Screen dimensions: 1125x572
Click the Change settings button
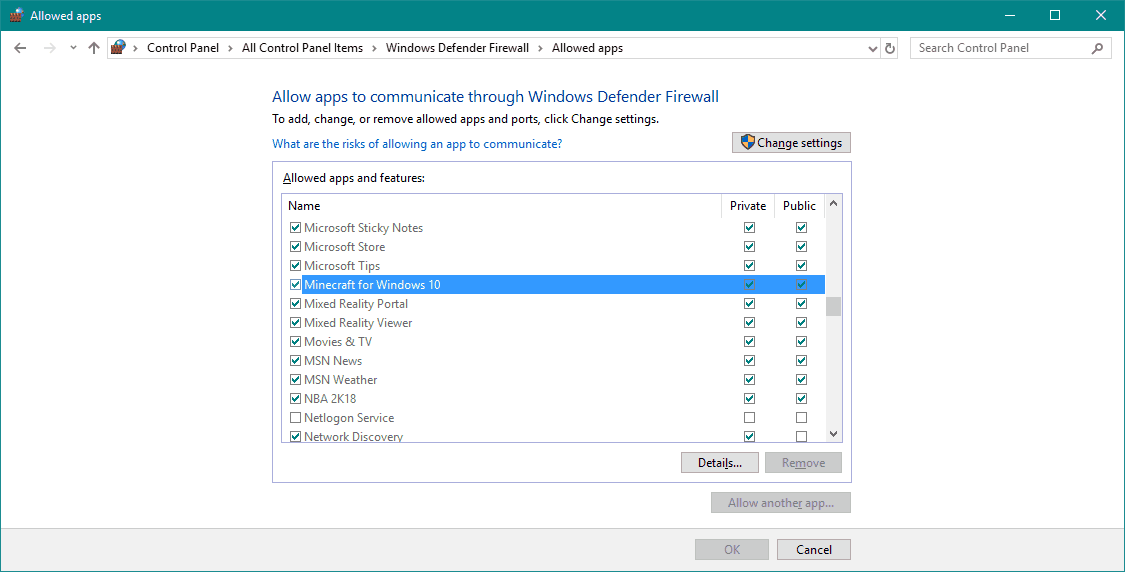(x=791, y=143)
